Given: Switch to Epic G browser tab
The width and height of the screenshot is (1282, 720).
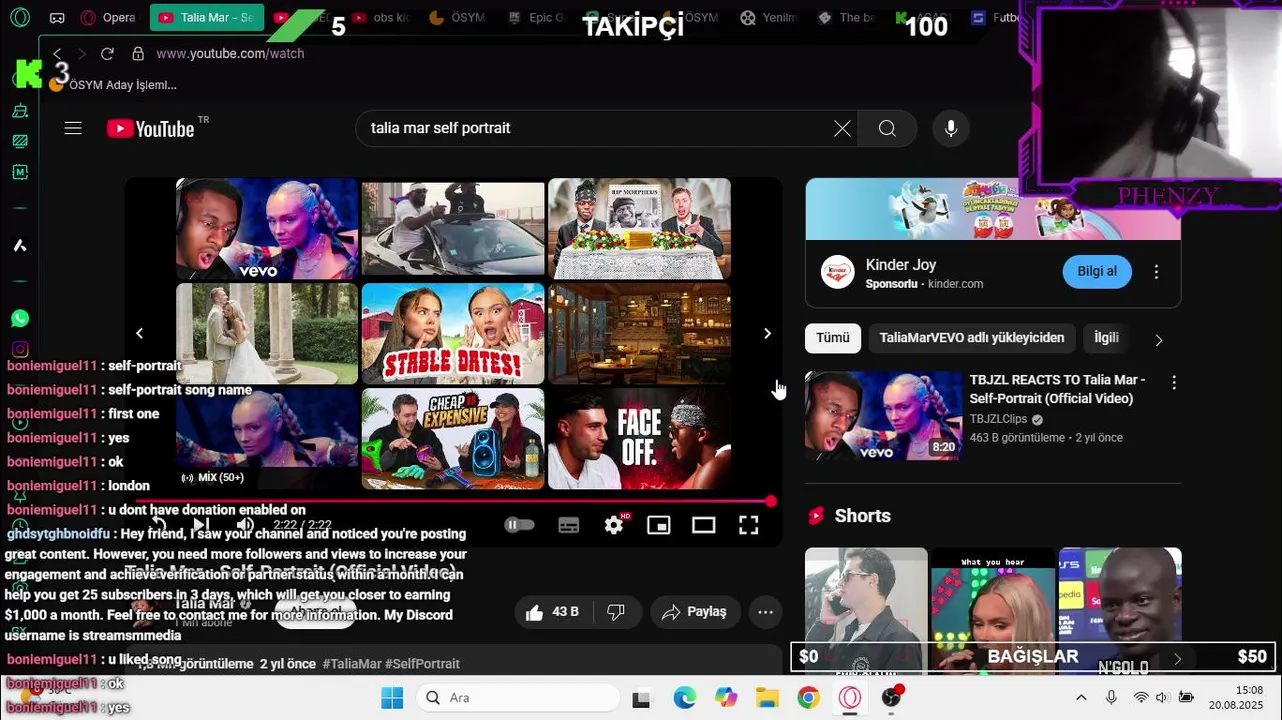Looking at the screenshot, I should pos(535,18).
